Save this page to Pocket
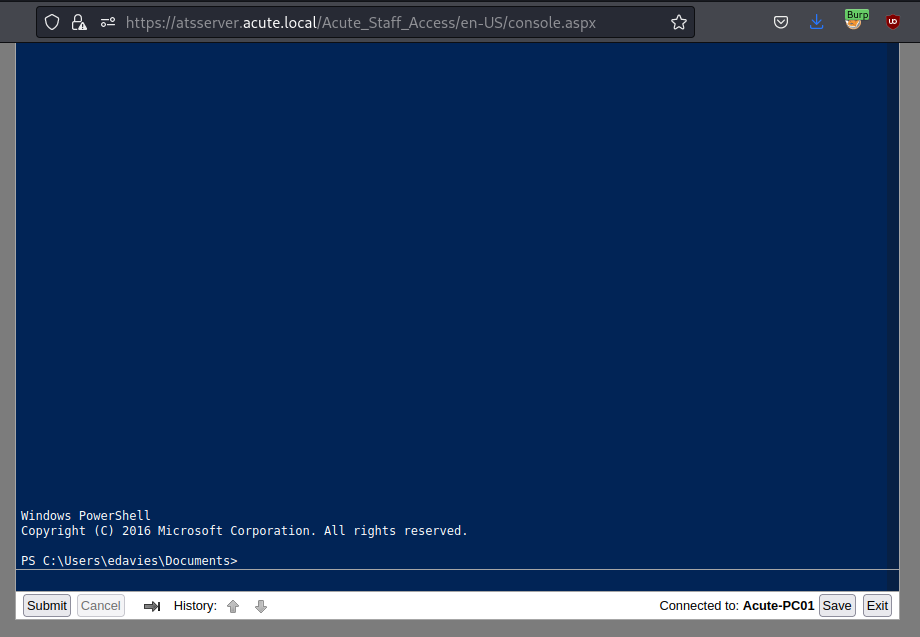Viewport: 920px width, 637px height. tap(781, 21)
